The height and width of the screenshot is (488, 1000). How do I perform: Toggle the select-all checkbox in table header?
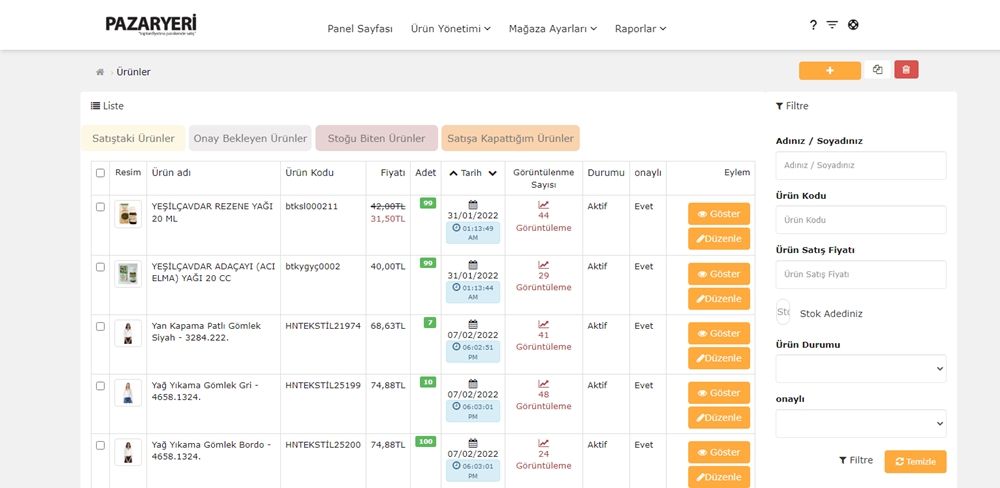coord(100,173)
